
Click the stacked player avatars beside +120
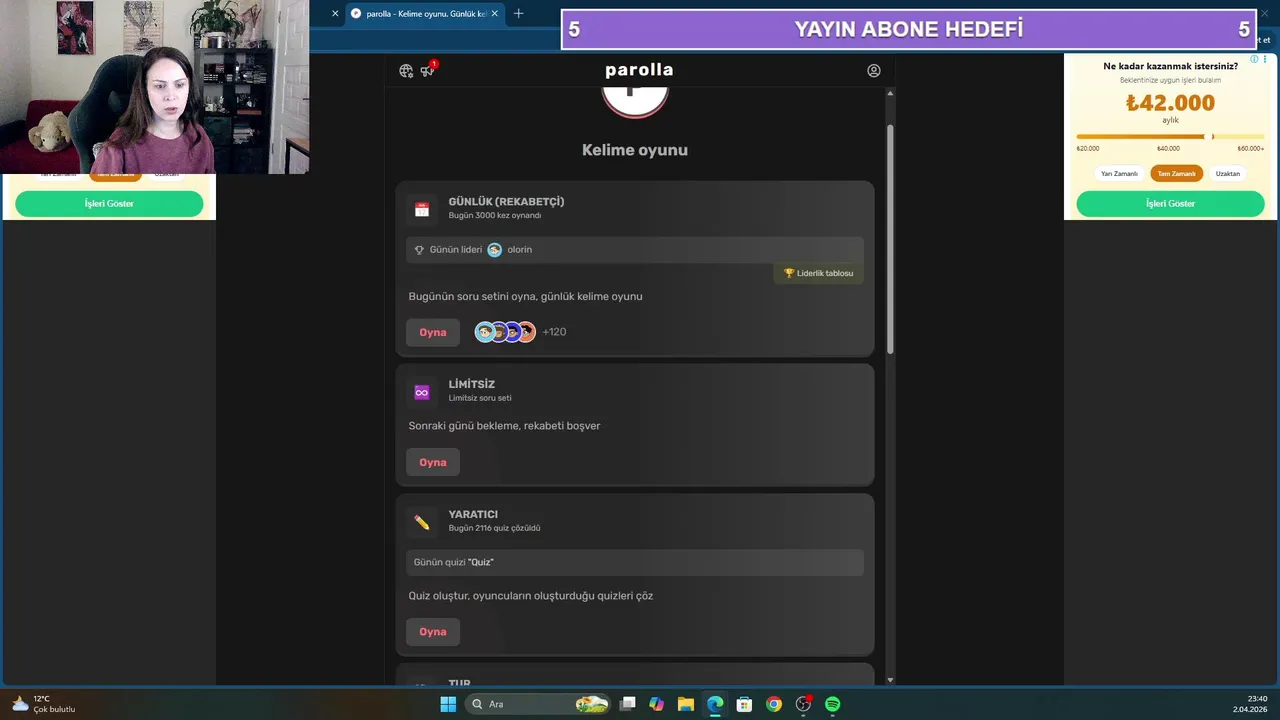click(x=505, y=332)
